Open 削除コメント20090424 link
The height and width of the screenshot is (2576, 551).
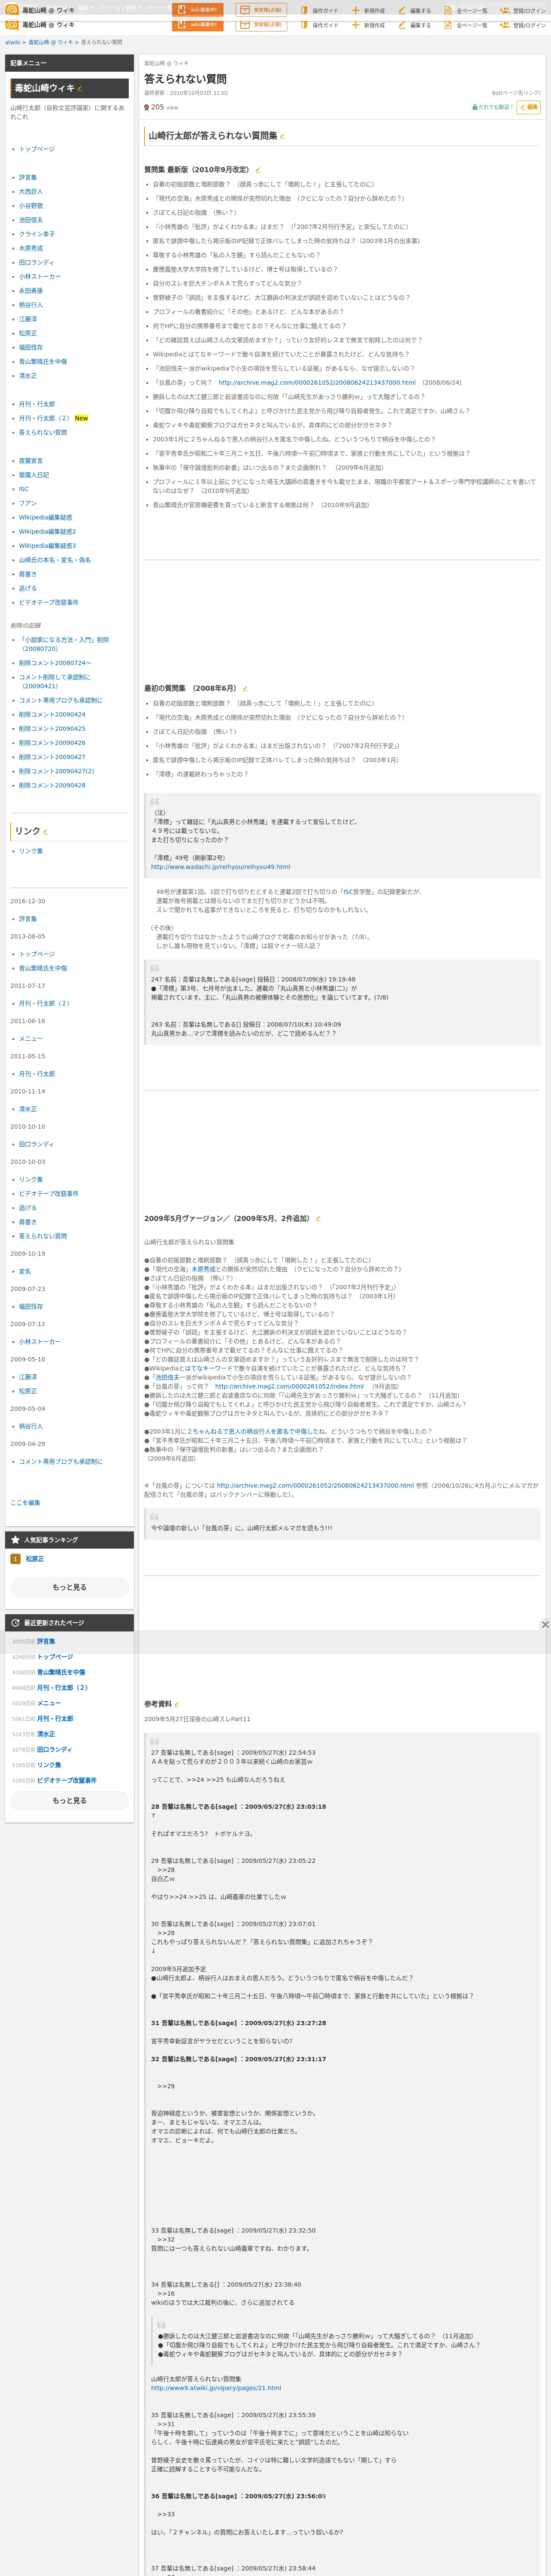(52, 714)
